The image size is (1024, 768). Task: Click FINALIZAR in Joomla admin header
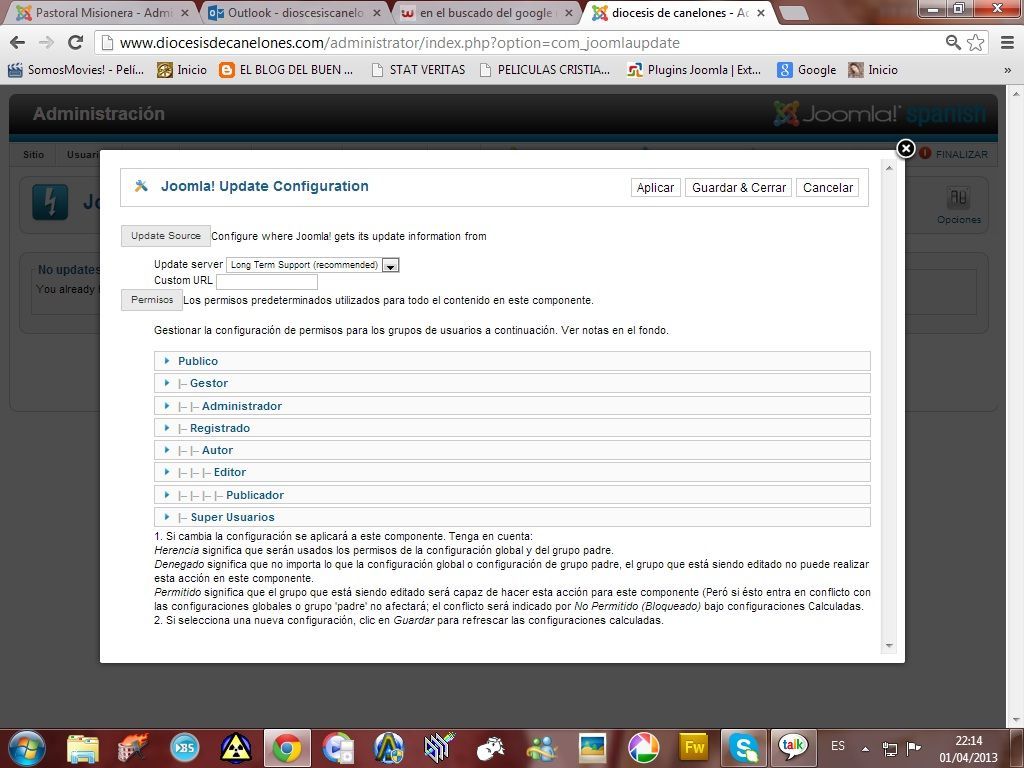[x=954, y=154]
